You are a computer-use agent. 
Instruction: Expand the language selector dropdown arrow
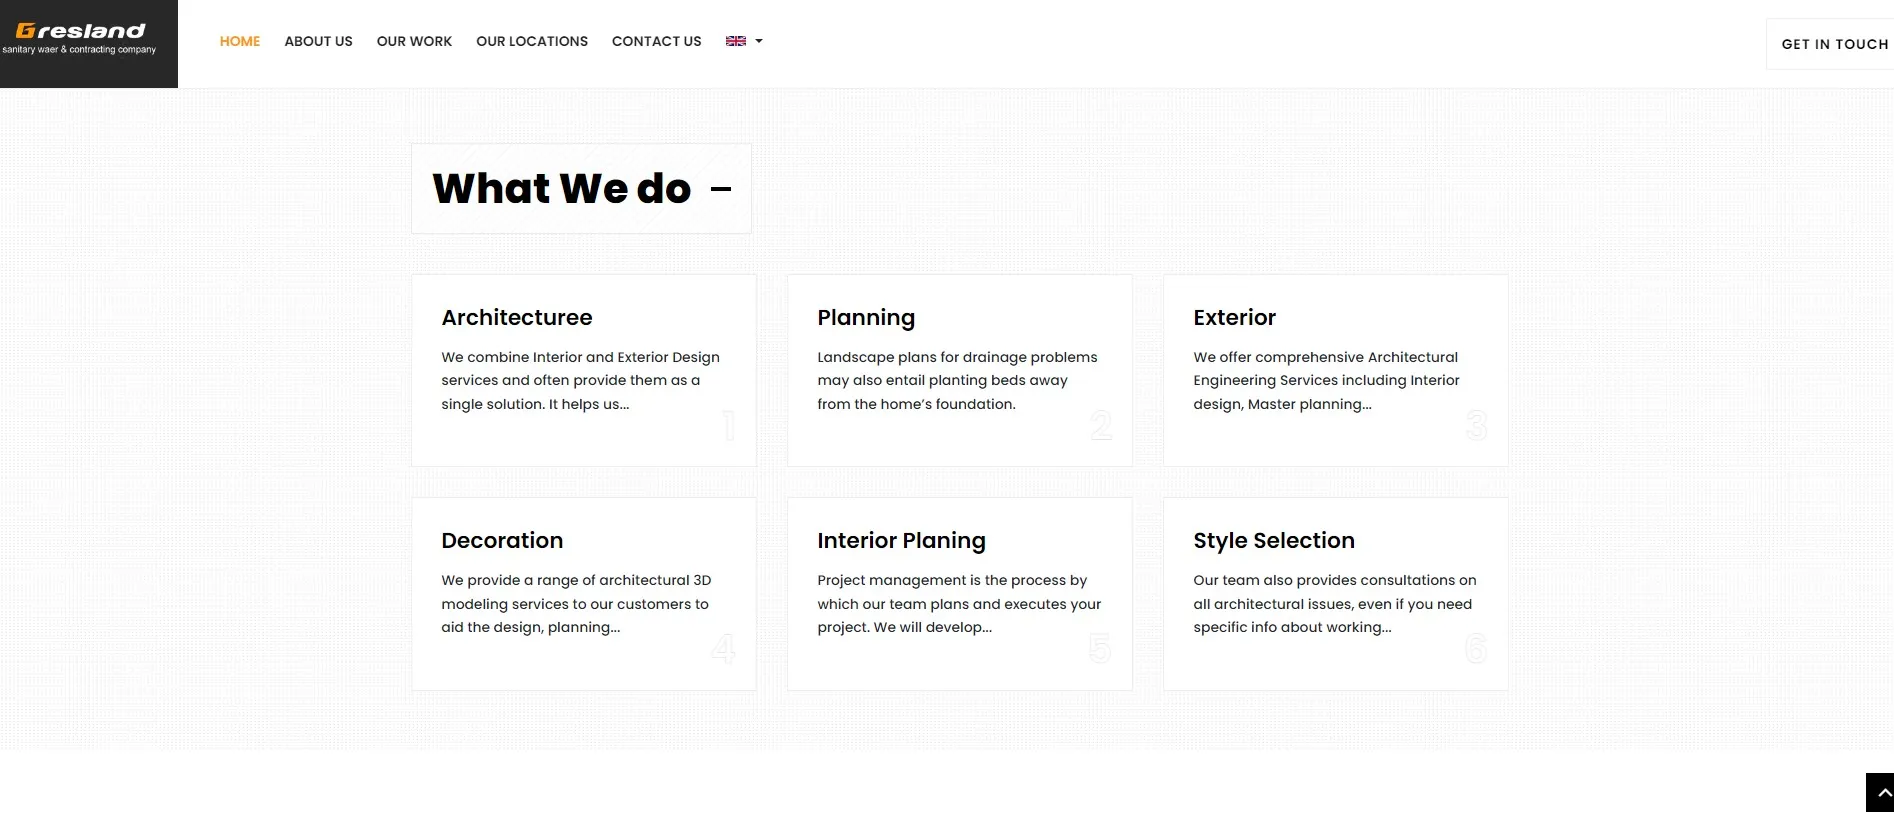(x=759, y=41)
